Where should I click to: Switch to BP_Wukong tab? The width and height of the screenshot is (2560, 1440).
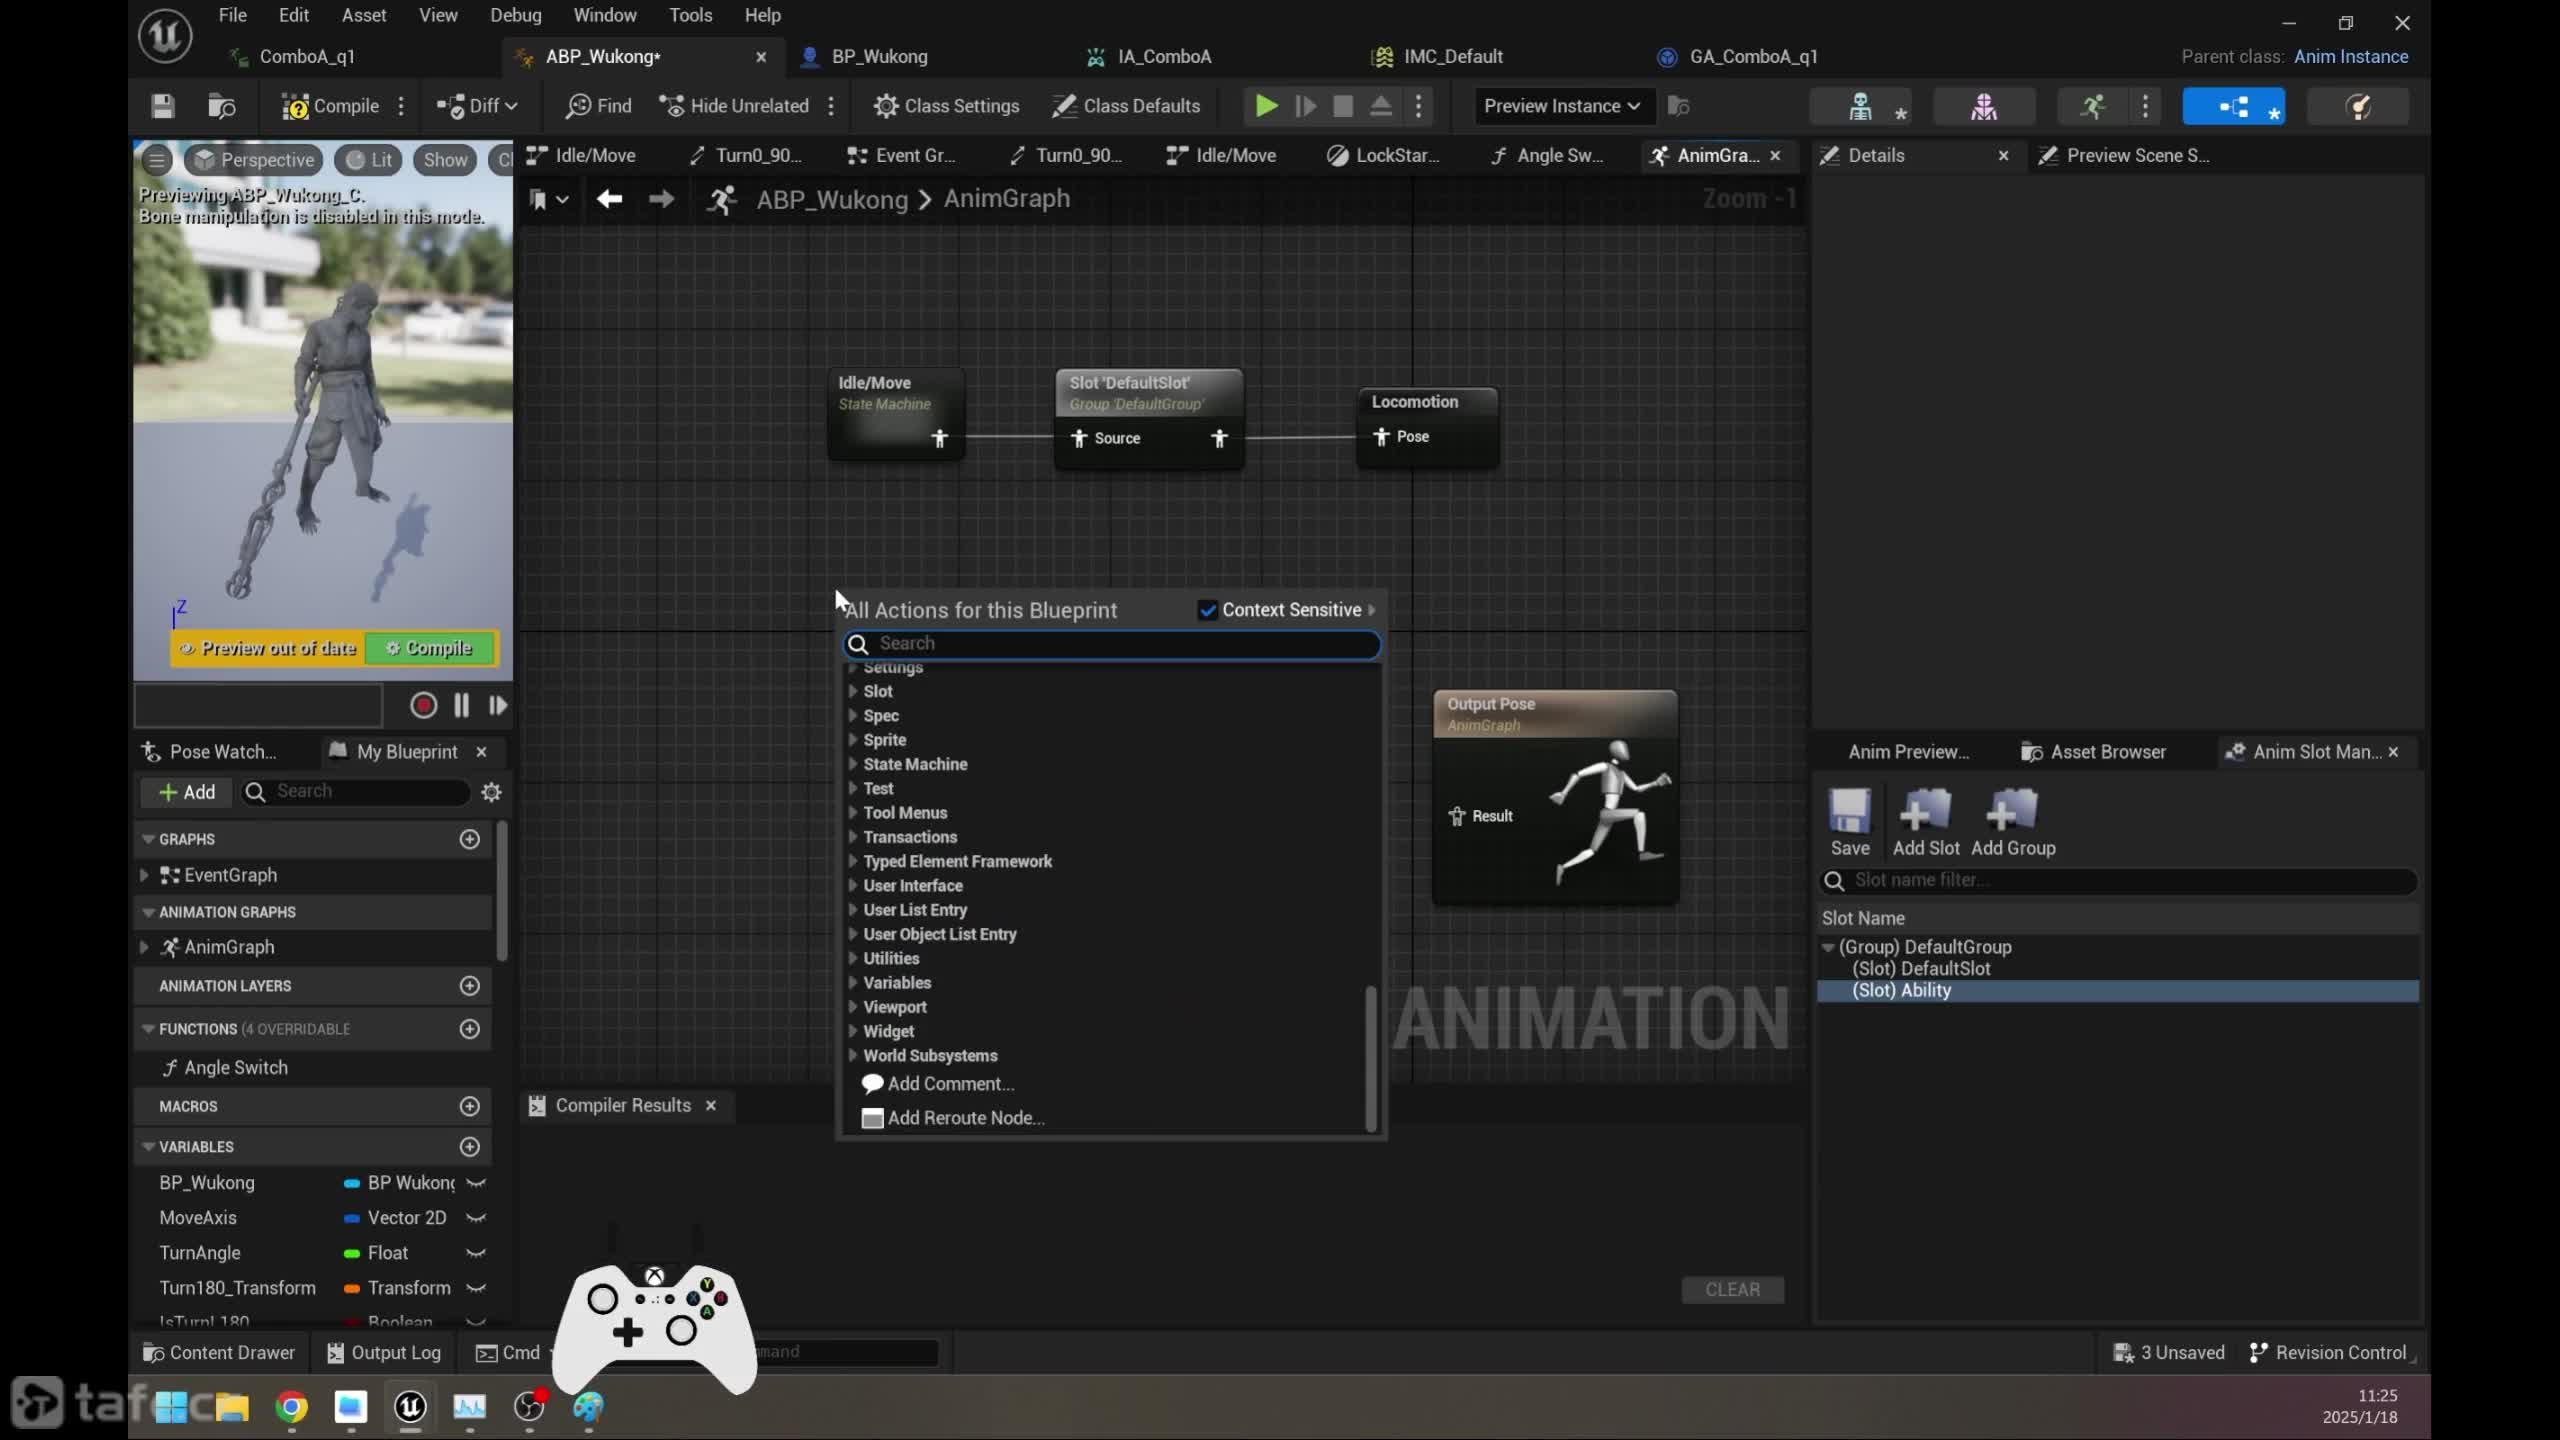click(x=879, y=57)
